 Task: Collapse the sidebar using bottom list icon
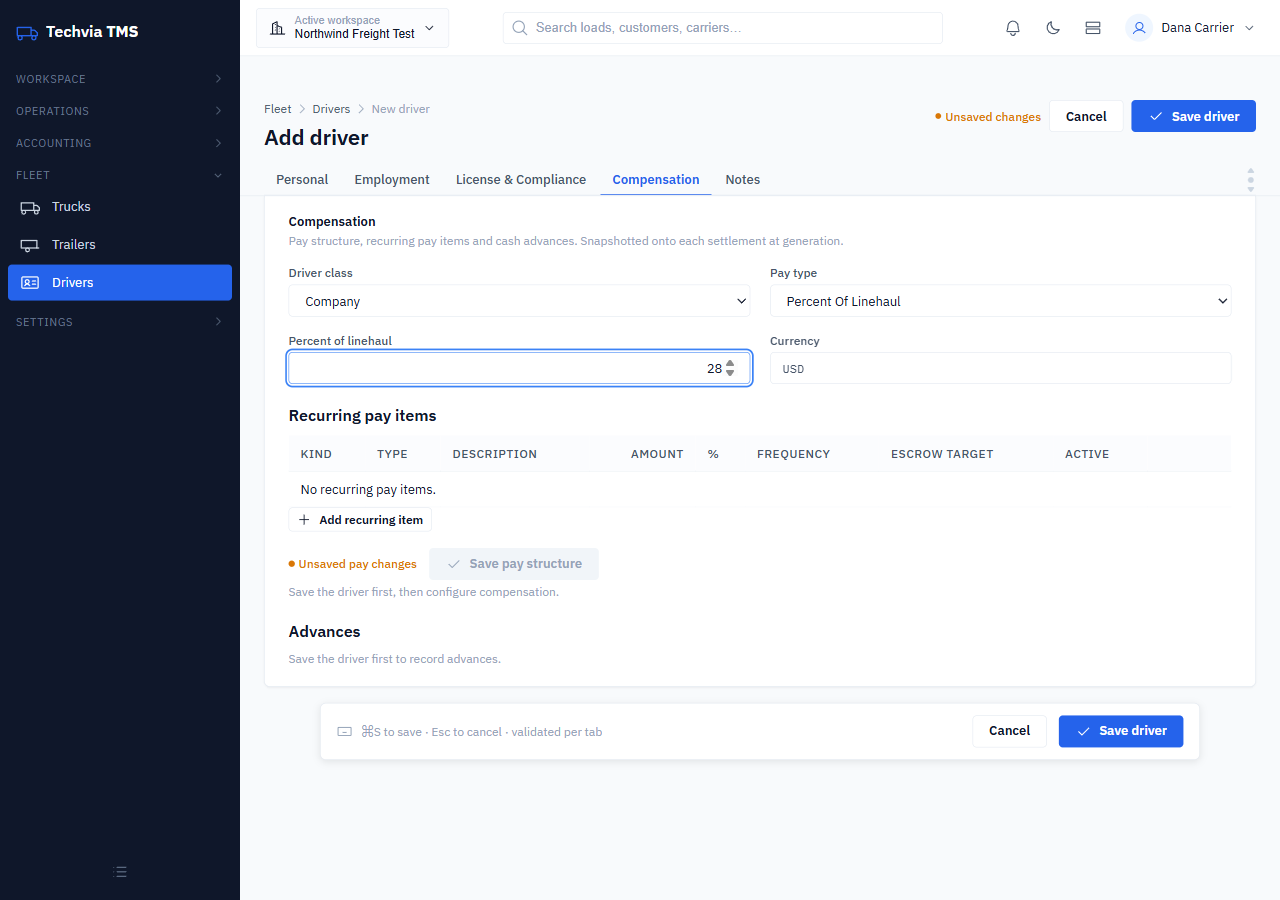coord(120,872)
